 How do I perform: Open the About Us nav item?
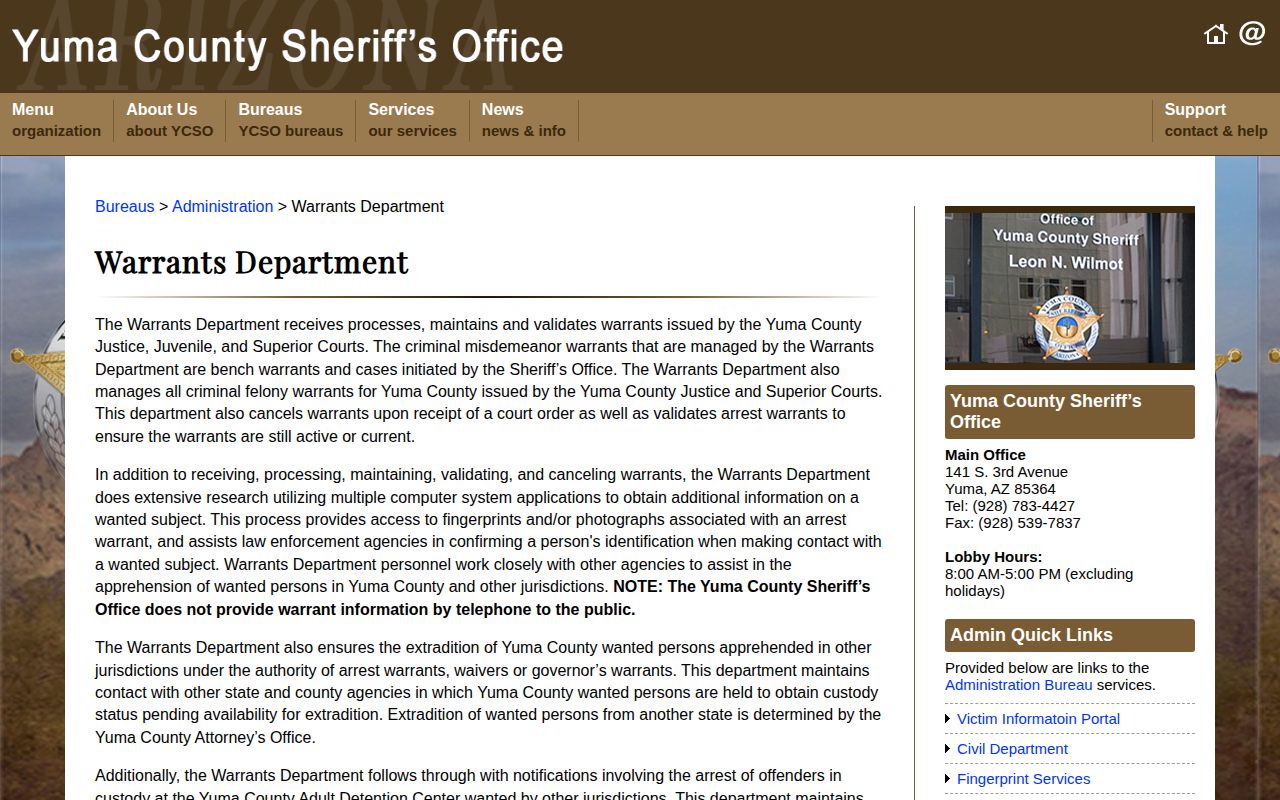coord(169,120)
